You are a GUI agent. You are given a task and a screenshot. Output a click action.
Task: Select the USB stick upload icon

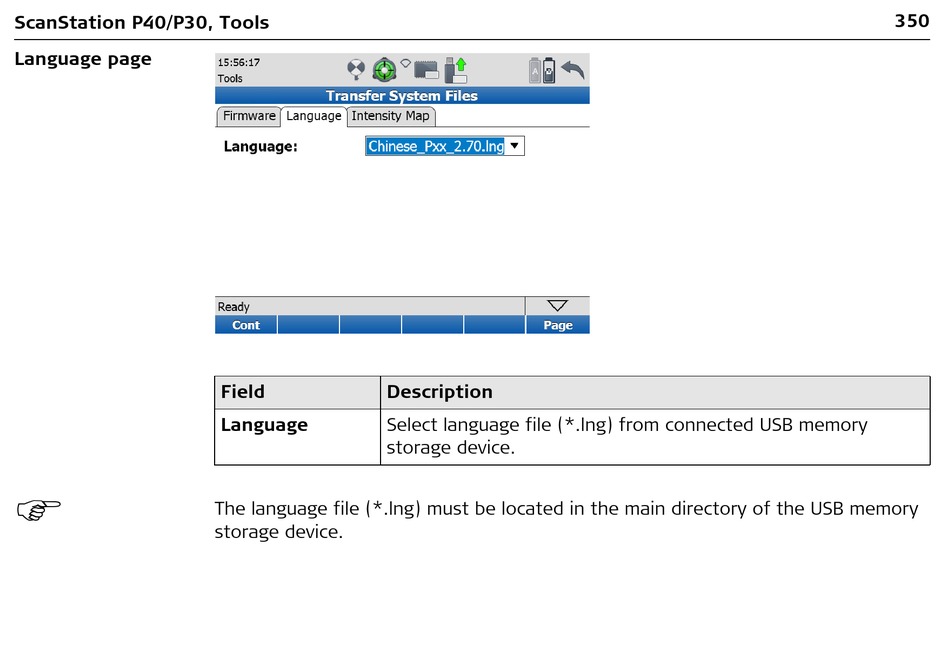pos(456,70)
